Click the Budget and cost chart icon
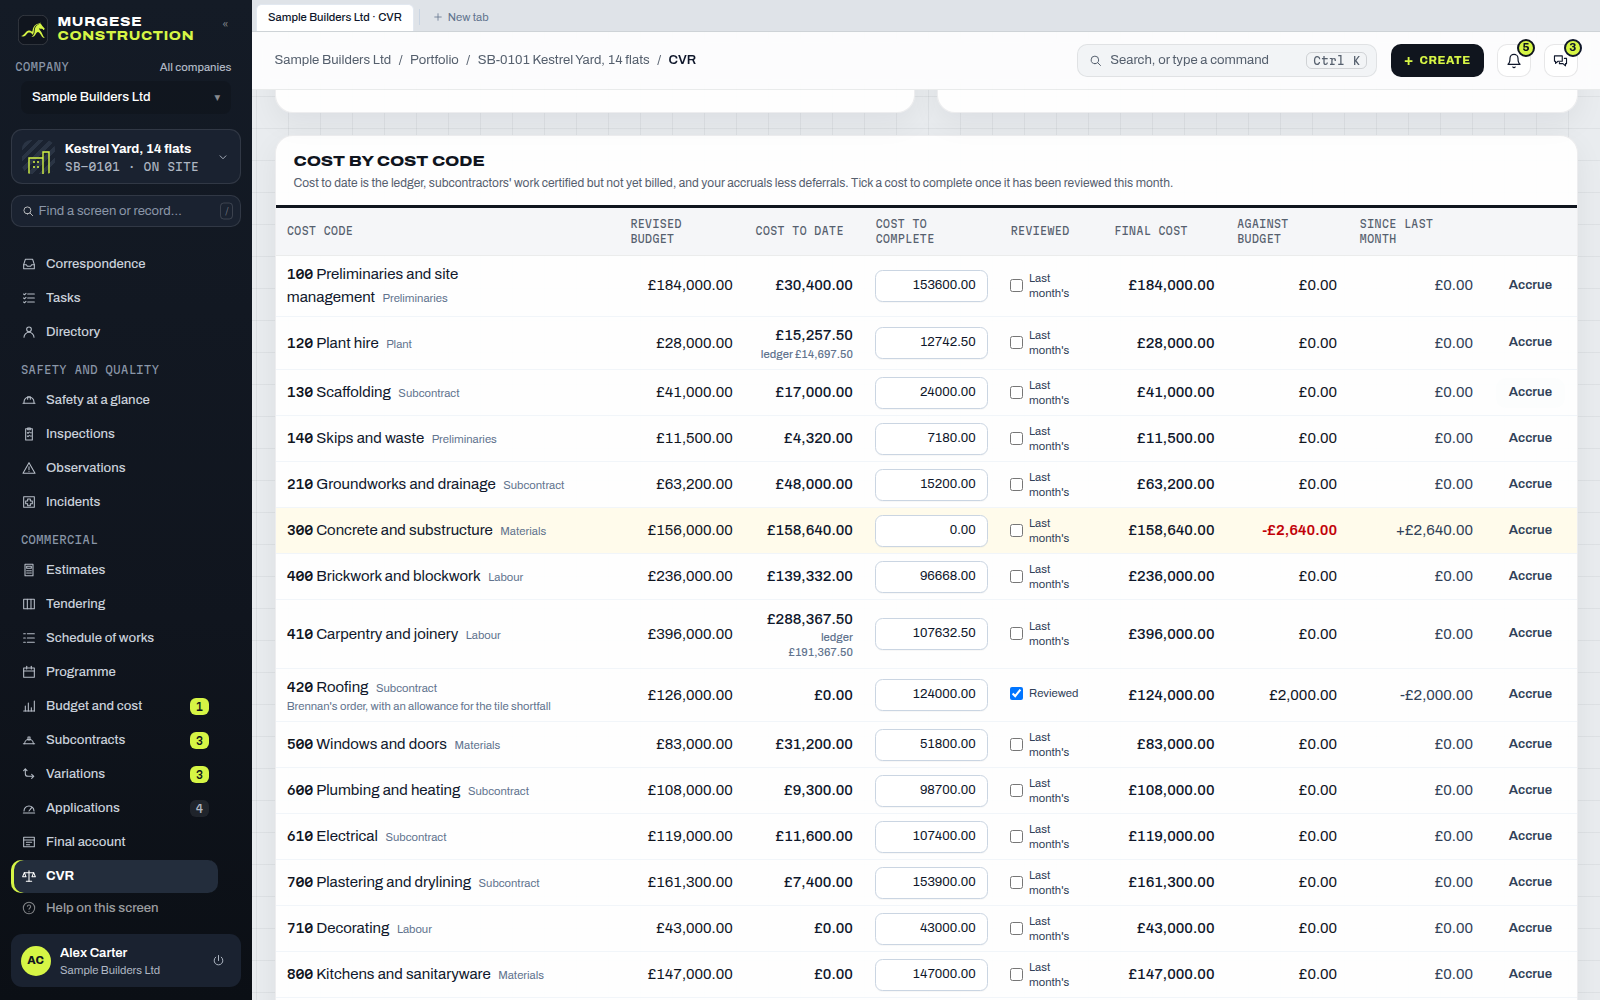Image resolution: width=1600 pixels, height=1000 pixels. (29, 706)
